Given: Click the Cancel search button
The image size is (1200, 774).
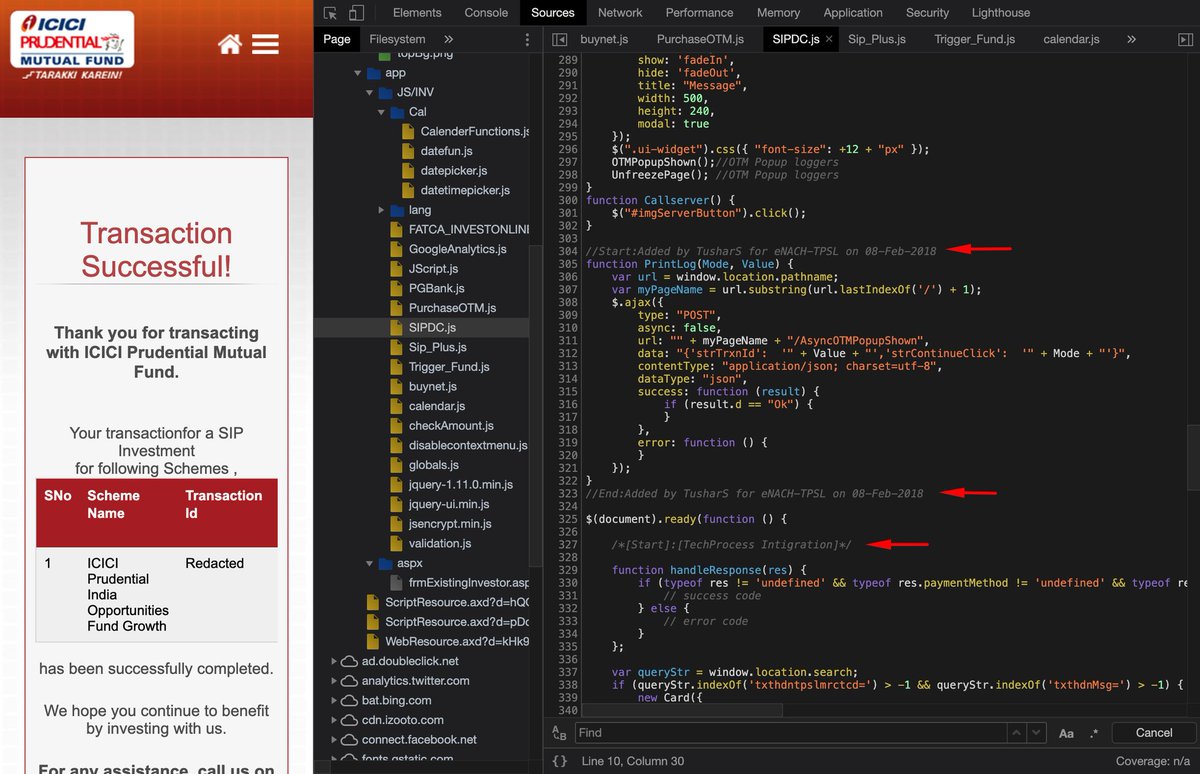Looking at the screenshot, I should (1153, 733).
